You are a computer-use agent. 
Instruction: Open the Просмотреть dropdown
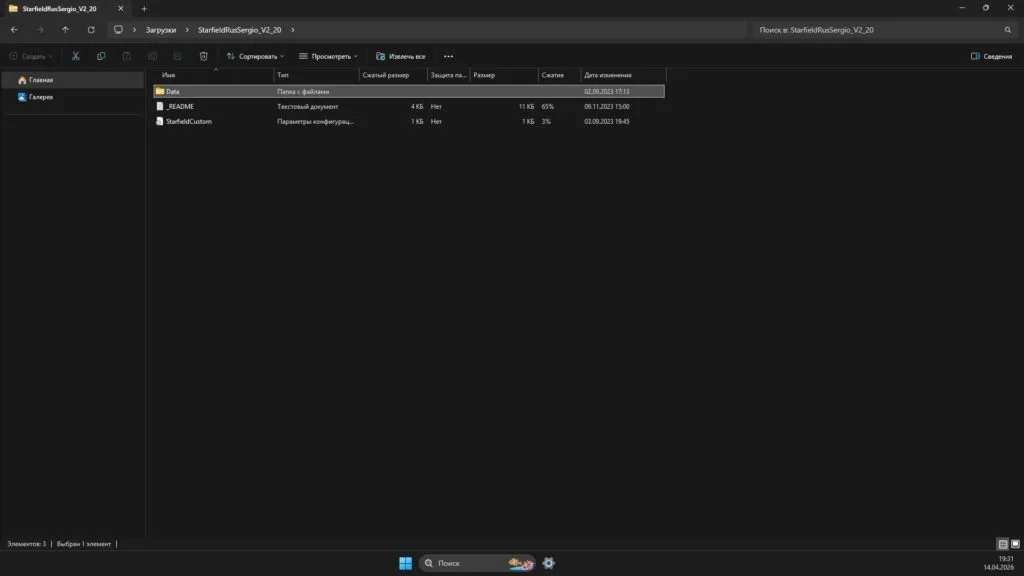click(328, 56)
